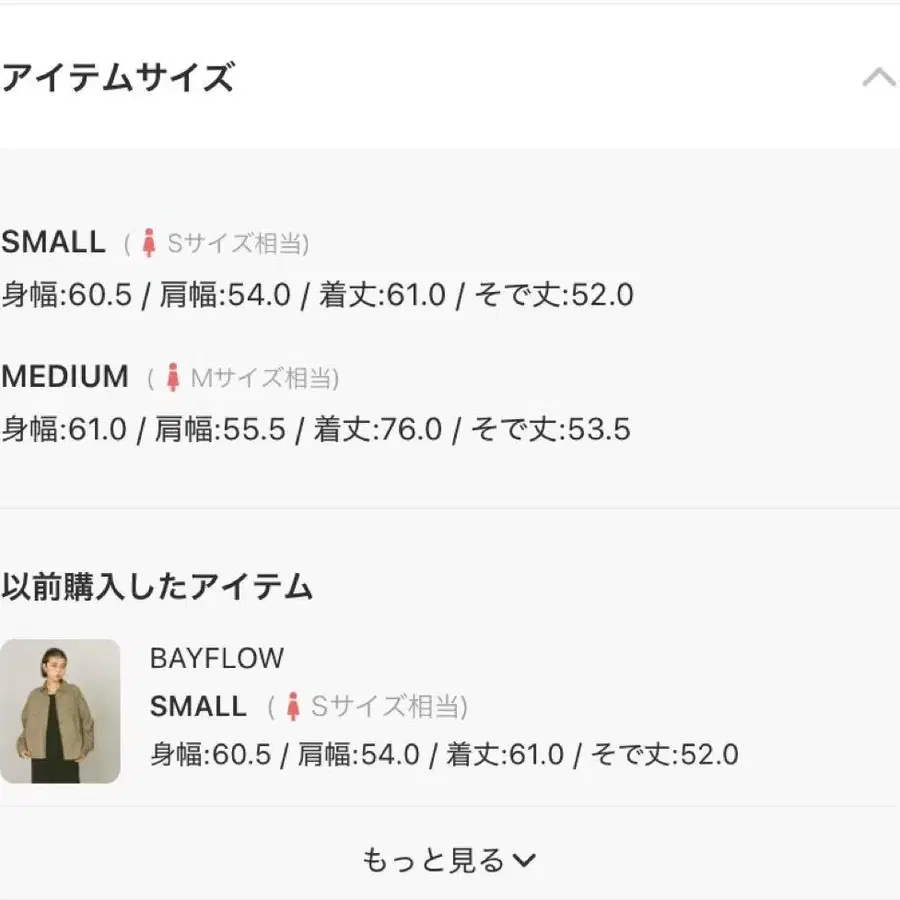Click the red person icon beside Mサイズ相当
Image resolution: width=900 pixels, height=900 pixels.
(173, 378)
